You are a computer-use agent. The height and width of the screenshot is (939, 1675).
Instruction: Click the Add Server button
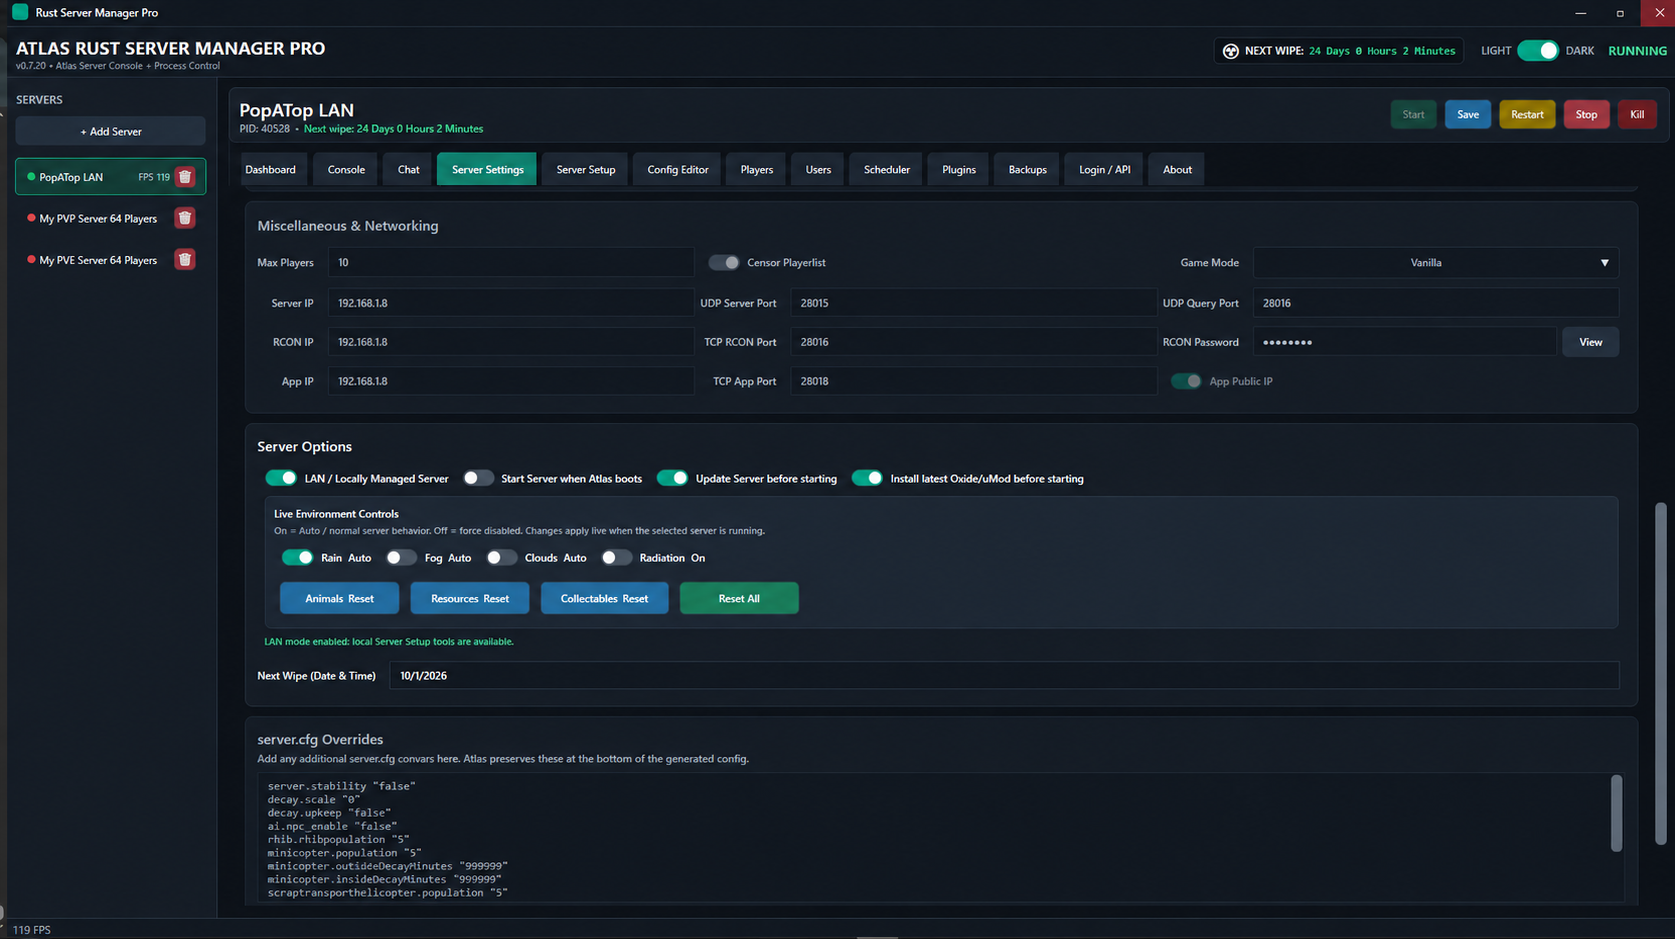(111, 132)
